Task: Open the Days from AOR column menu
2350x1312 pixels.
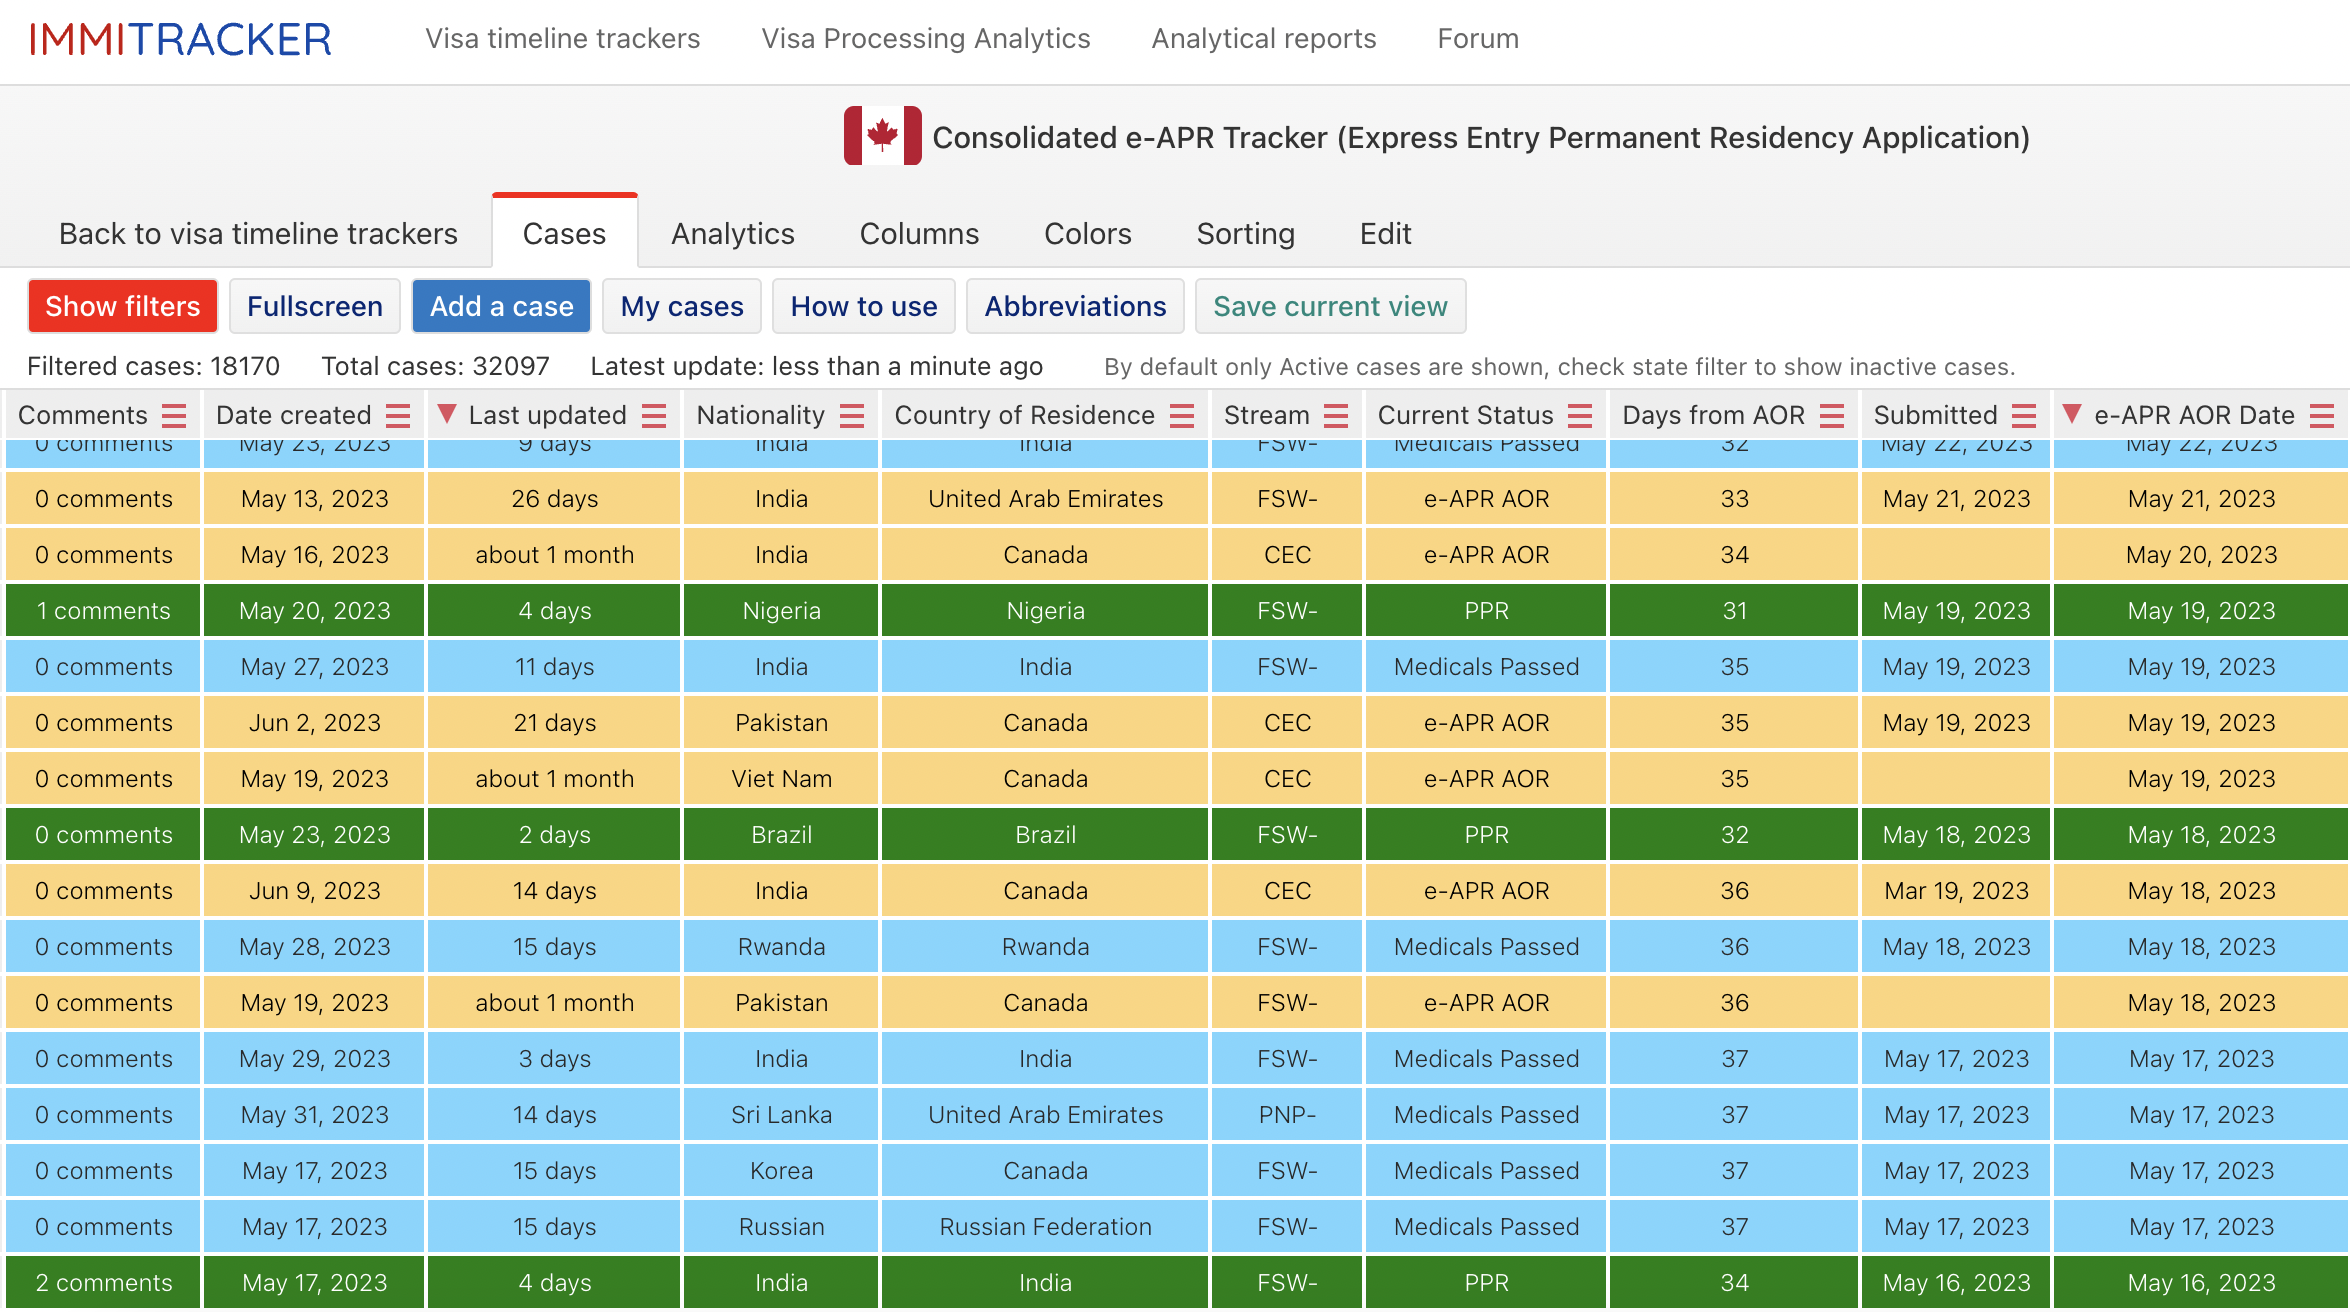Action: coord(1832,416)
